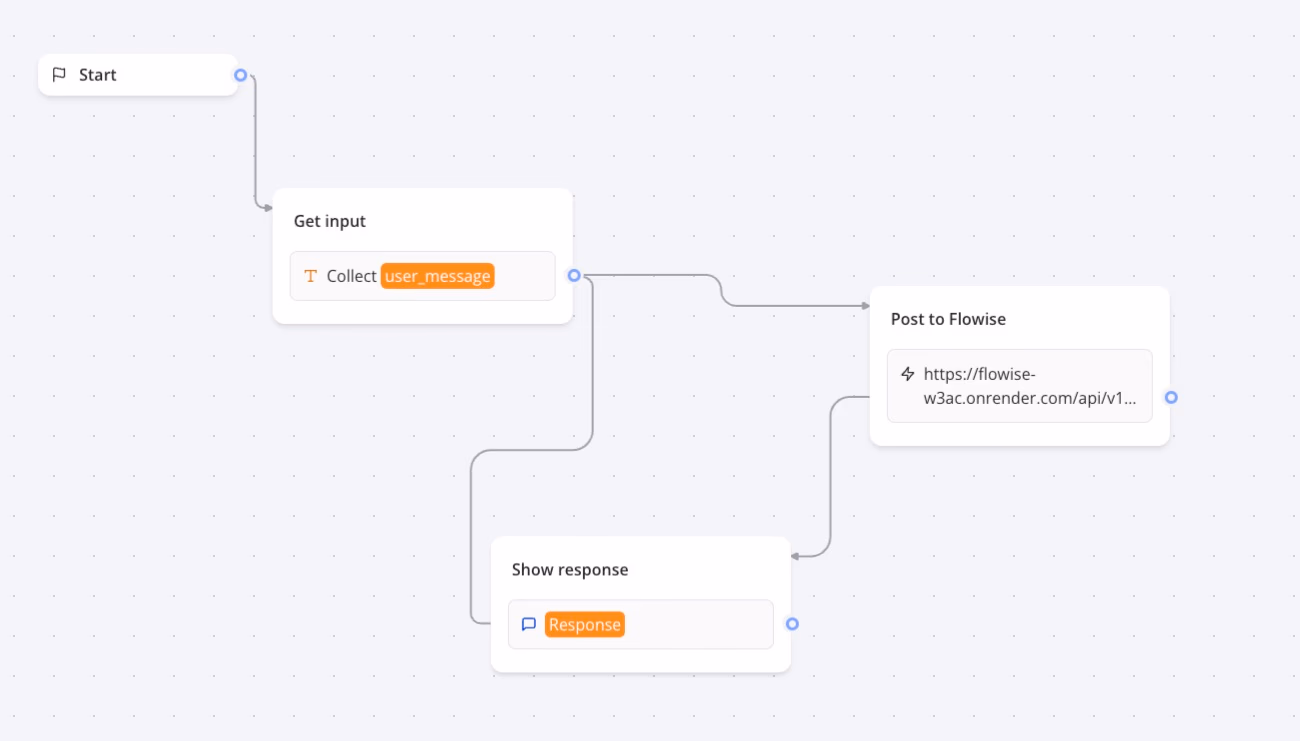Click the flag icon in the Start node
This screenshot has width=1300, height=741.
[x=59, y=75]
